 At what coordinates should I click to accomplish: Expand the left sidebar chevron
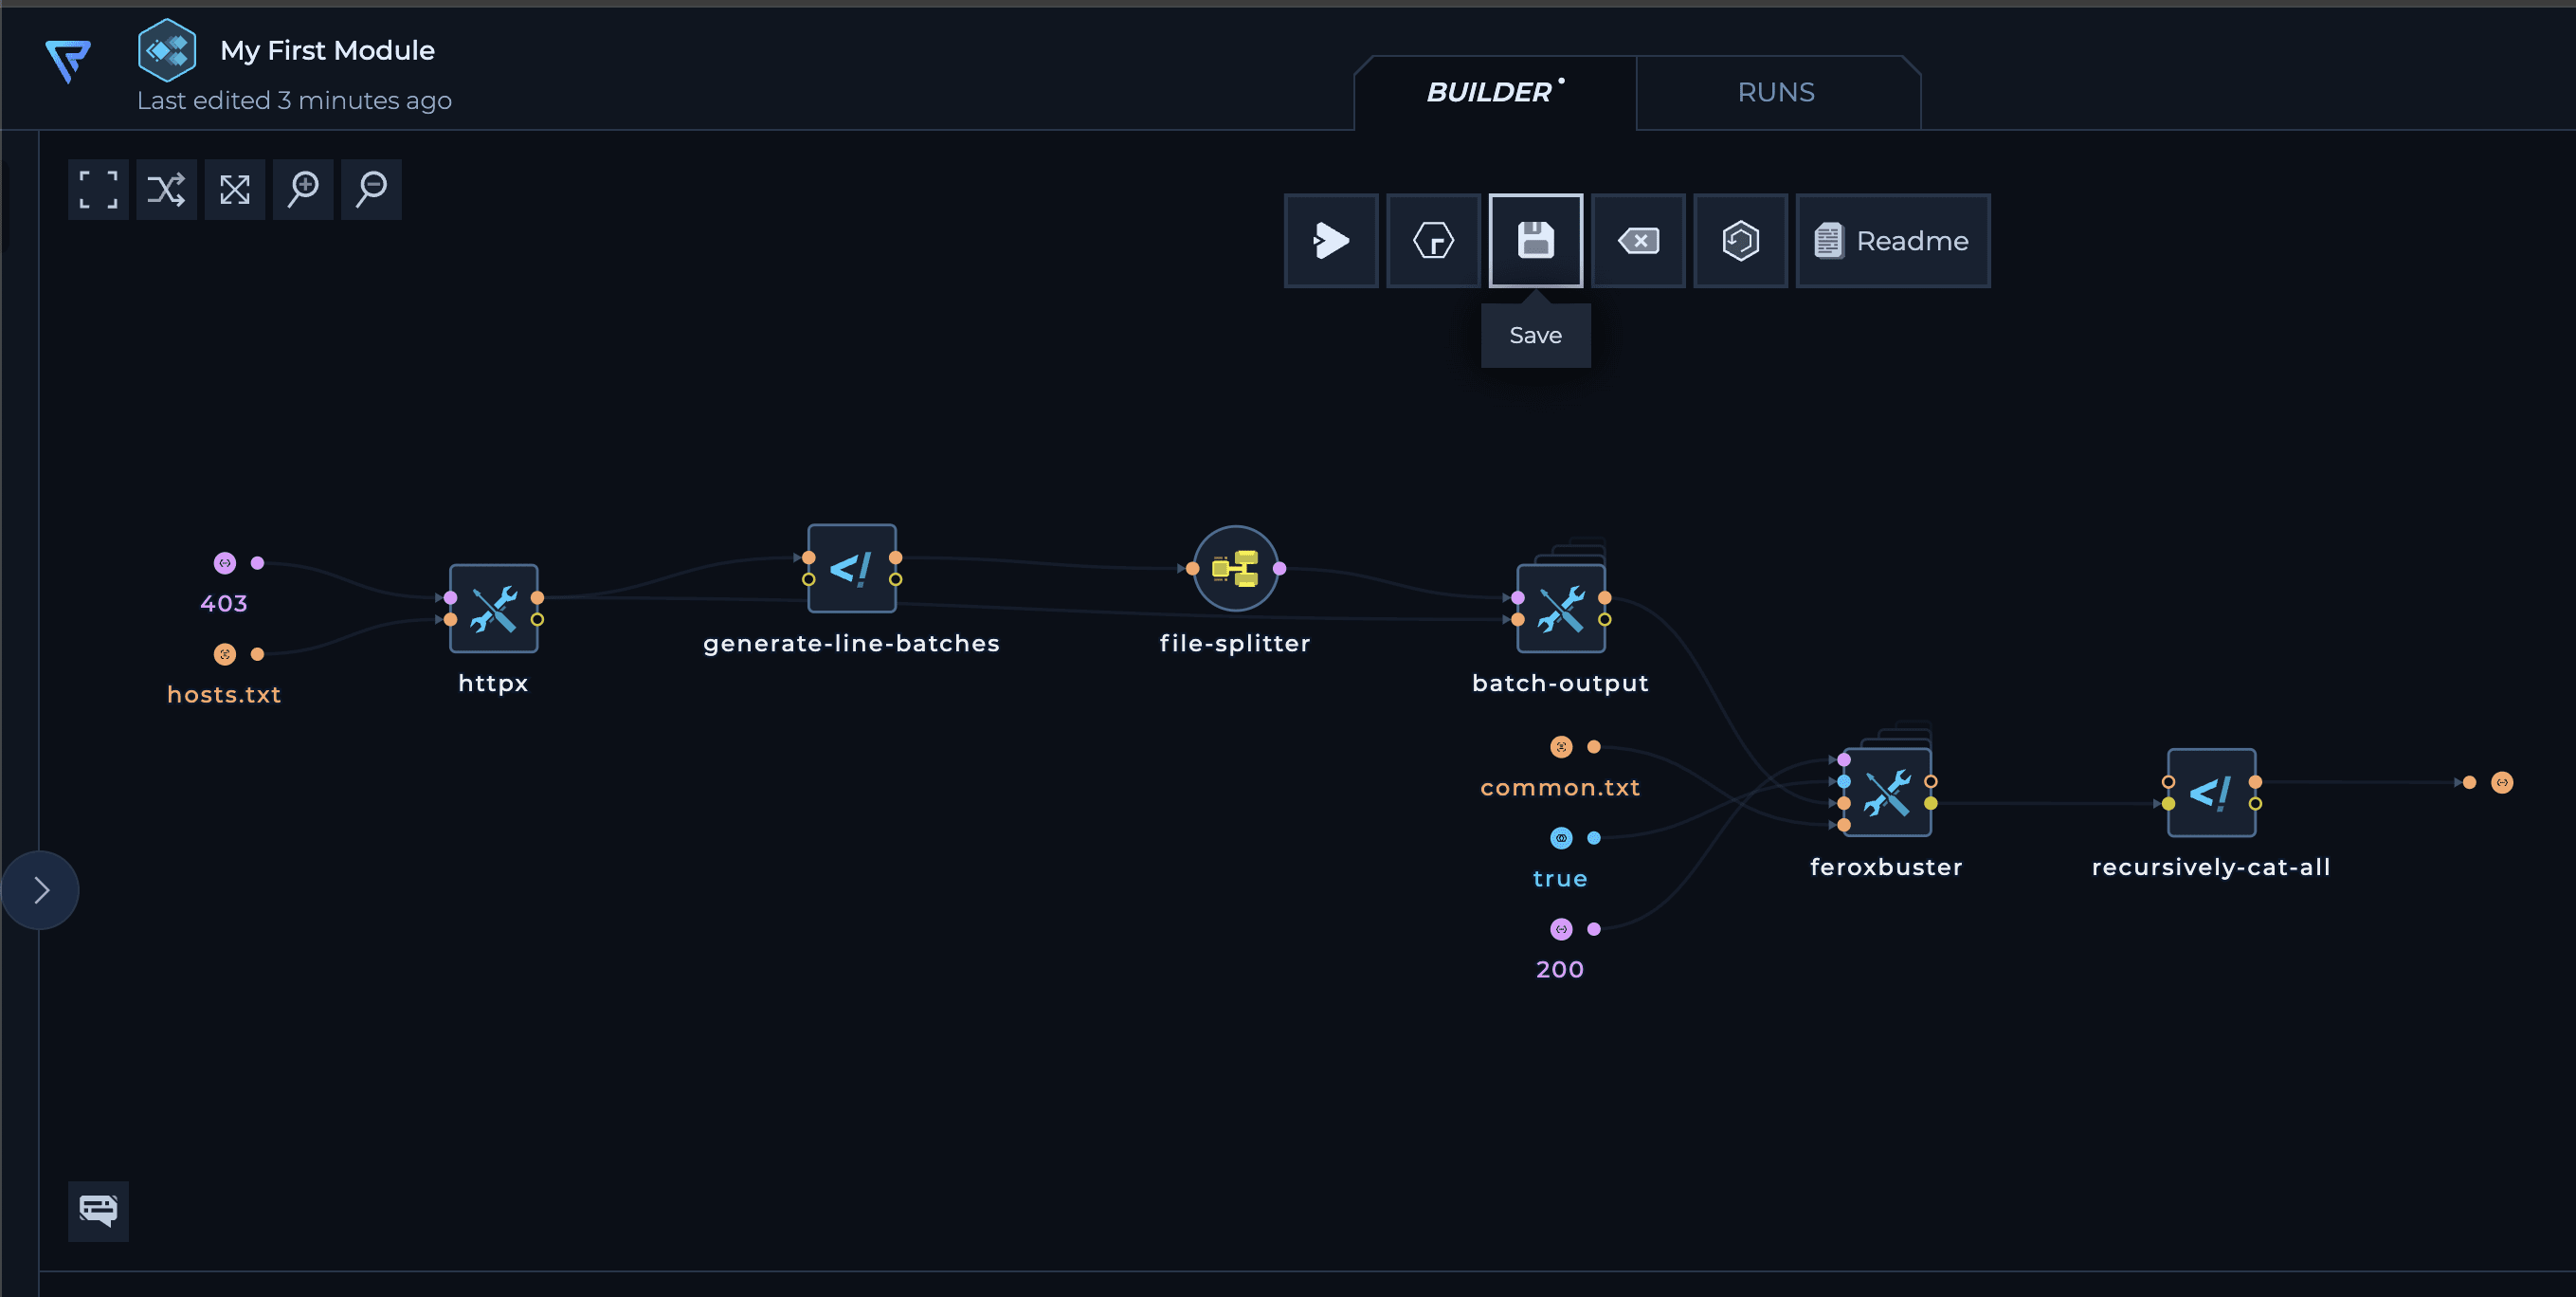[41, 890]
